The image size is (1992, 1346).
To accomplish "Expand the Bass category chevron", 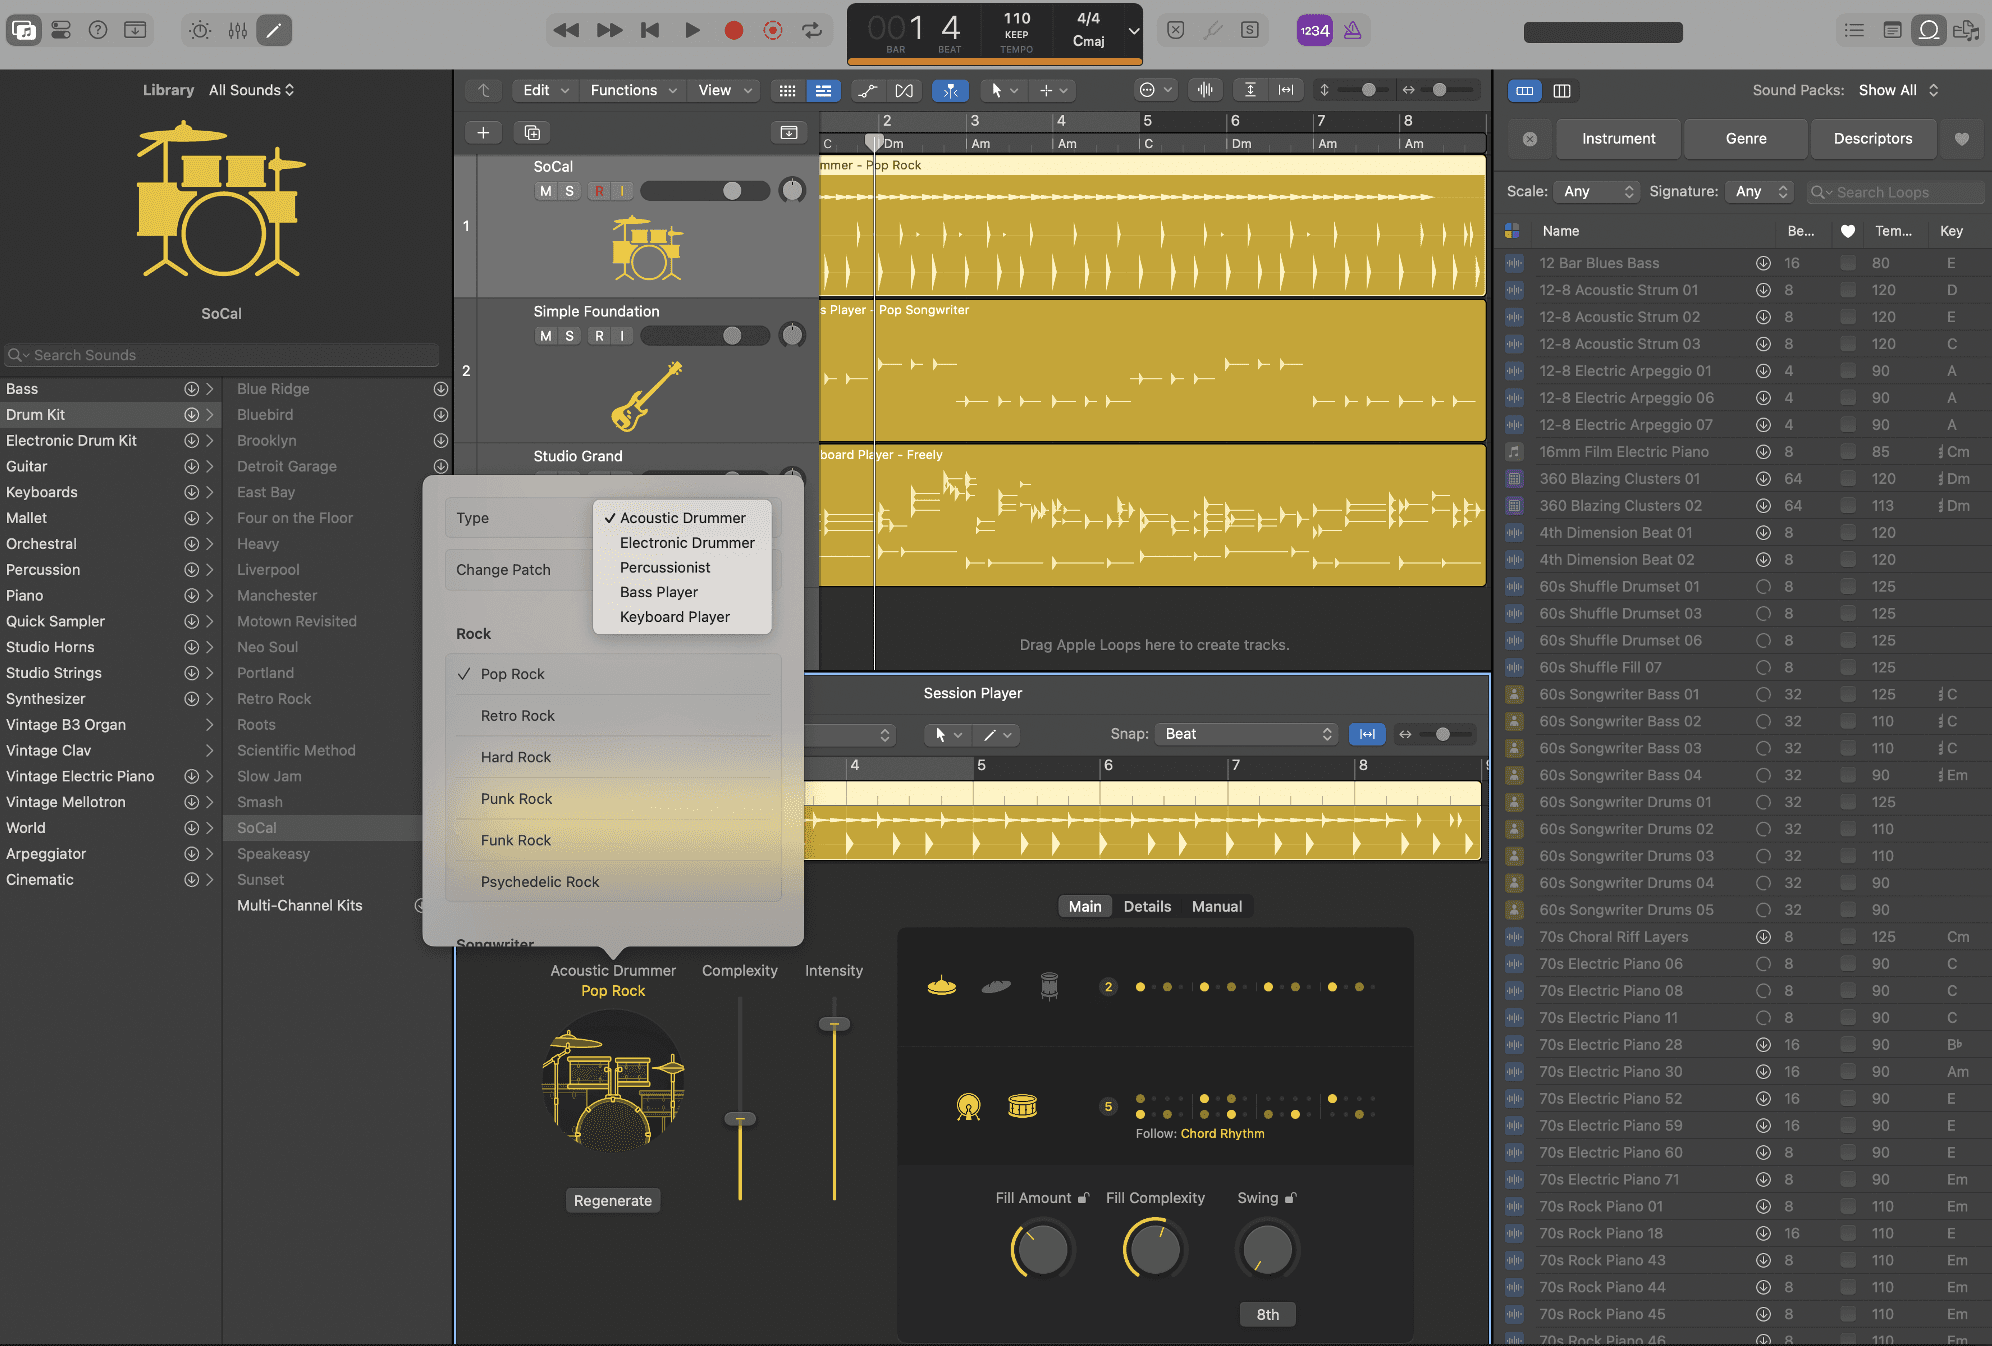I will (209, 389).
